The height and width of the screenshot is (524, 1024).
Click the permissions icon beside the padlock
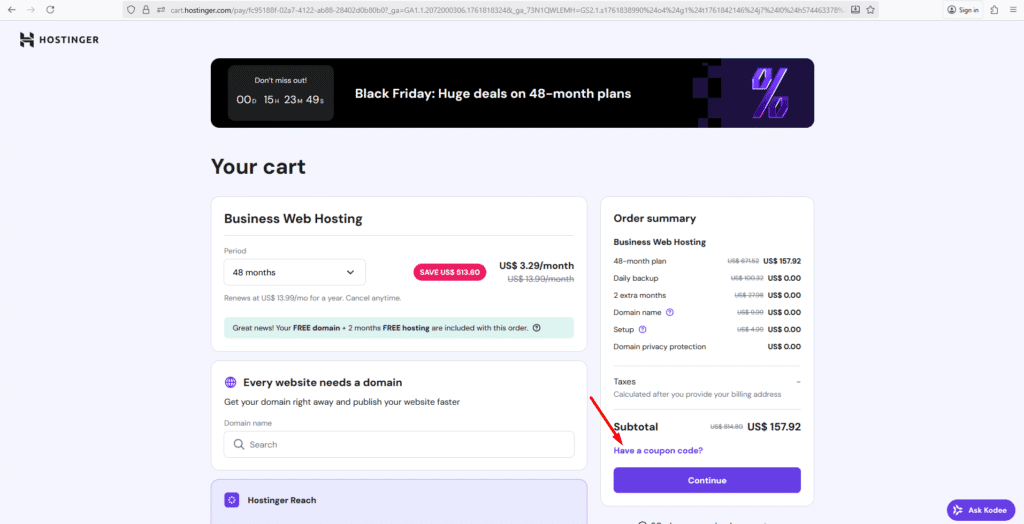click(x=161, y=10)
